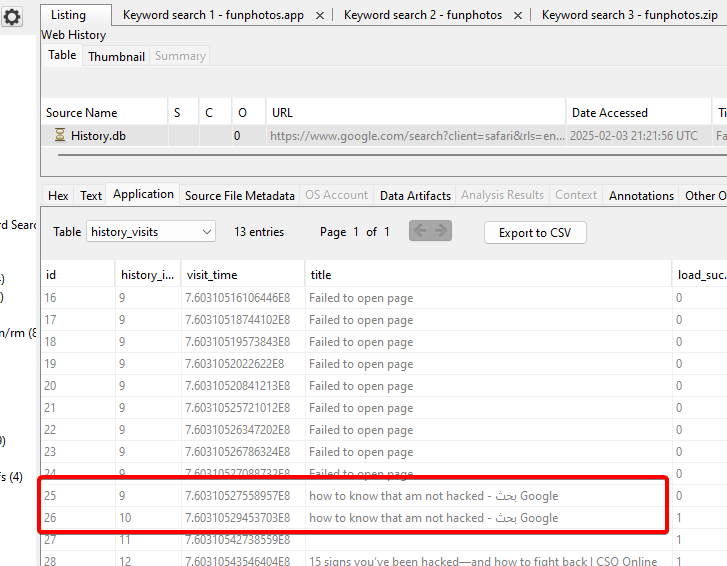The width and height of the screenshot is (727, 566).
Task: Select the Source File Metadata tab
Action: click(239, 196)
